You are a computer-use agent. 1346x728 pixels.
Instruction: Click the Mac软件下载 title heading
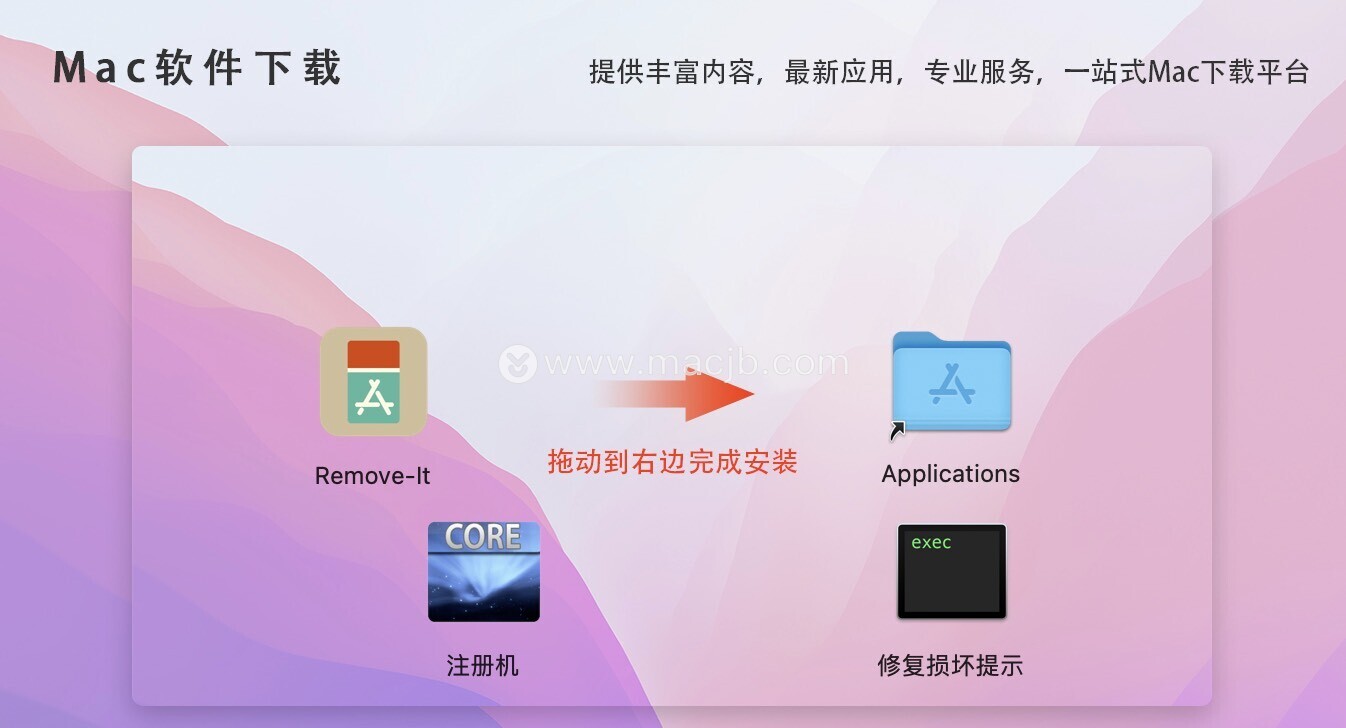pyautogui.click(x=197, y=69)
